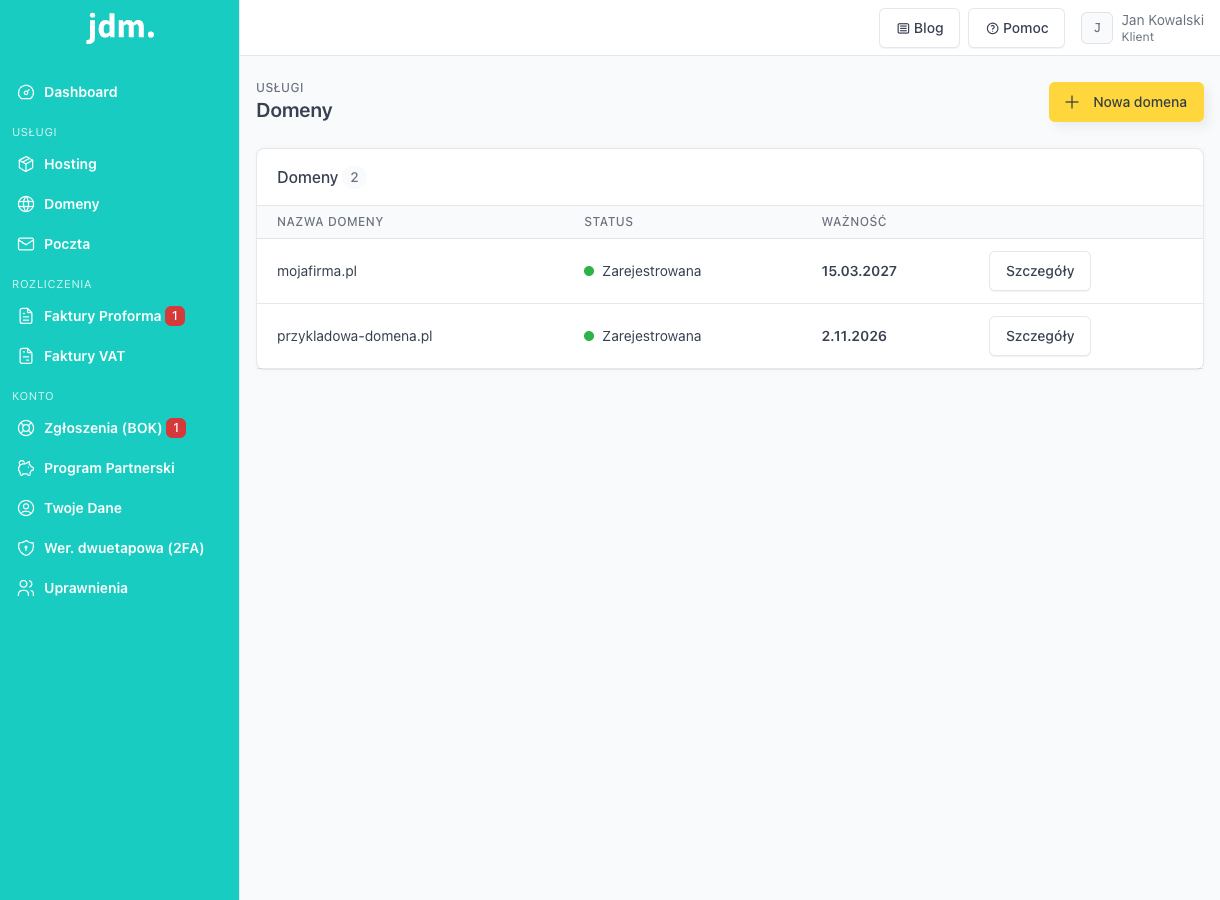Open the Pomoc help button
This screenshot has width=1220, height=900.
(x=1016, y=28)
